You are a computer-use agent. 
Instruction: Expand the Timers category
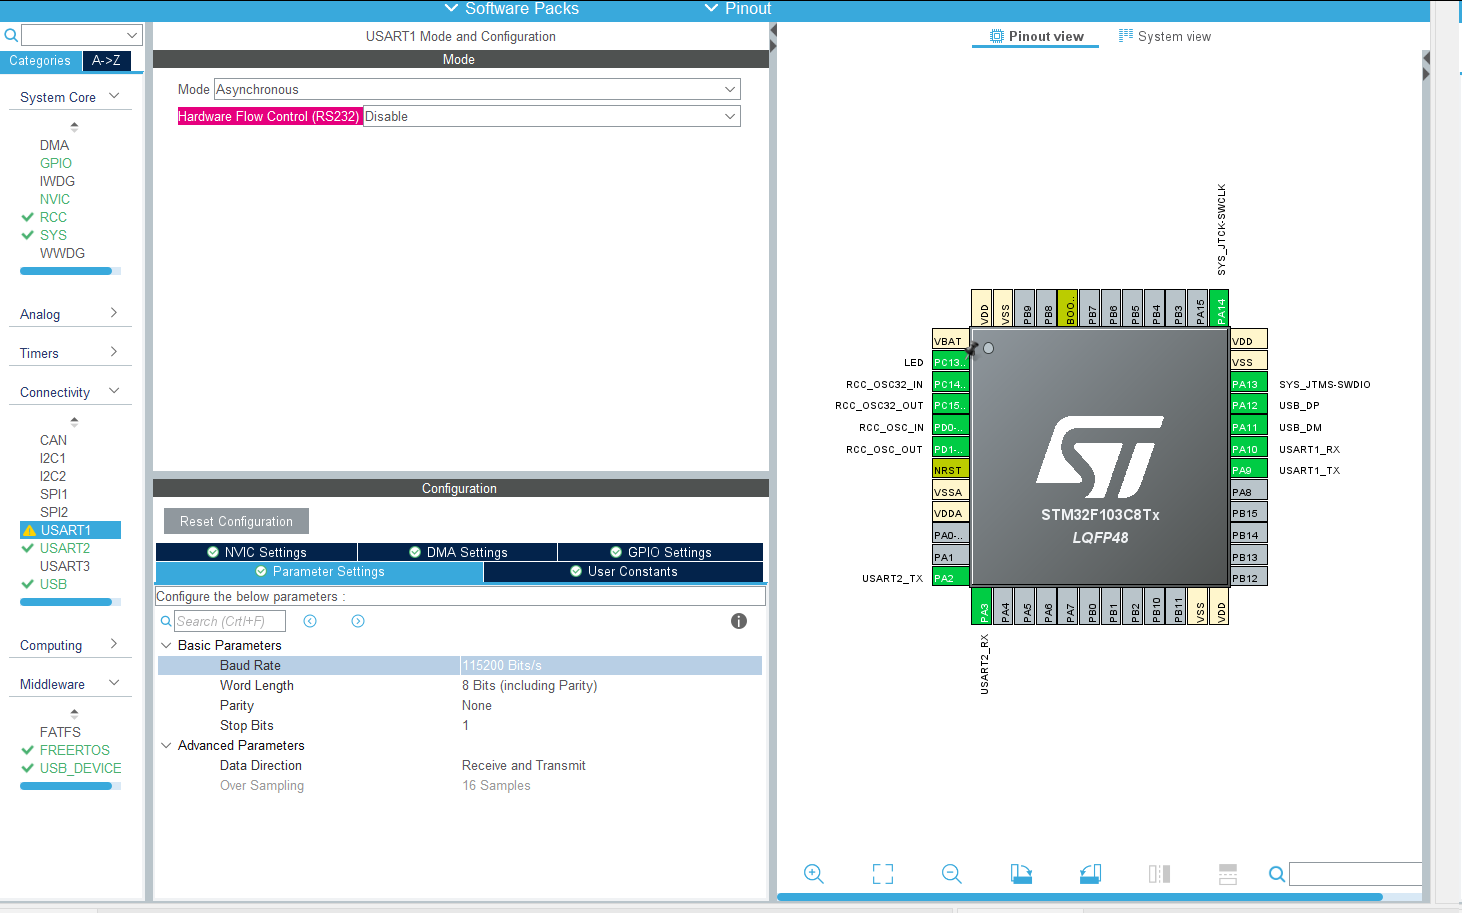click(x=114, y=352)
